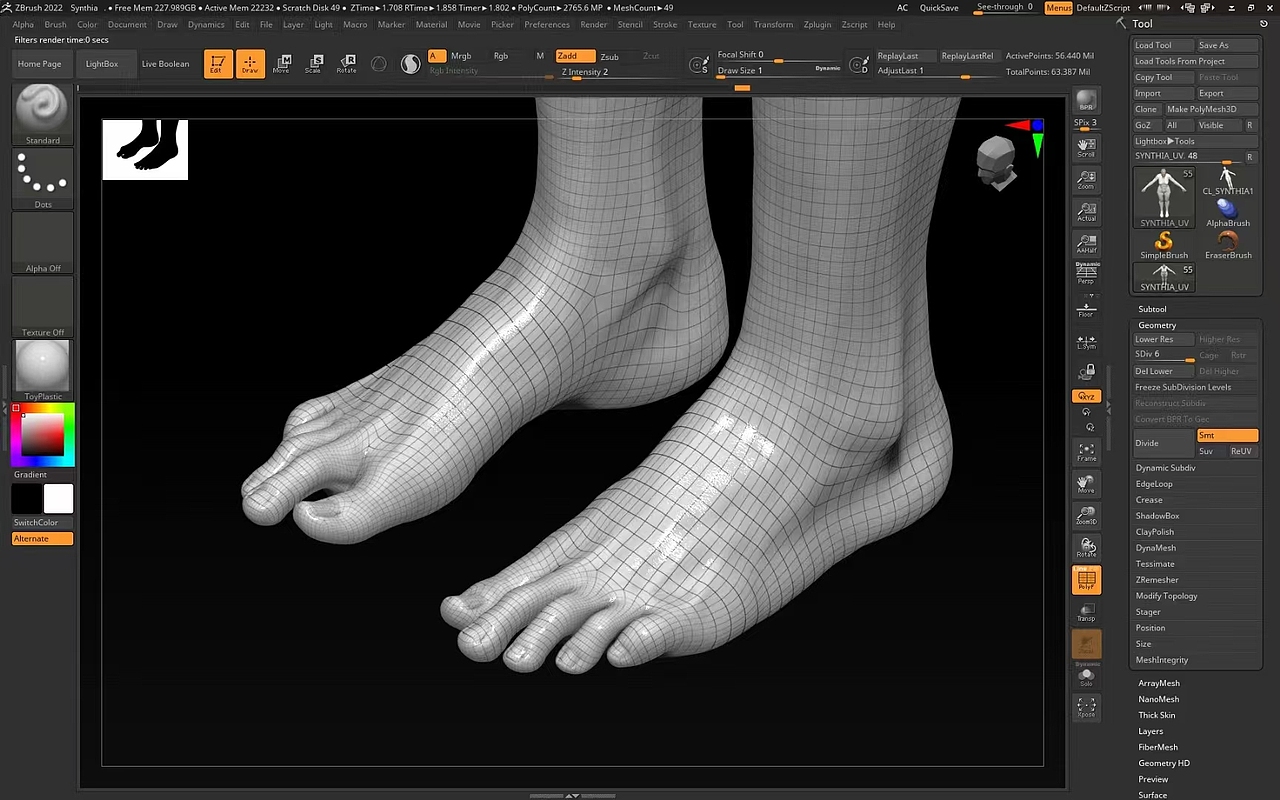
Task: Open the ToyPlastic material picker
Action: pos(42,371)
